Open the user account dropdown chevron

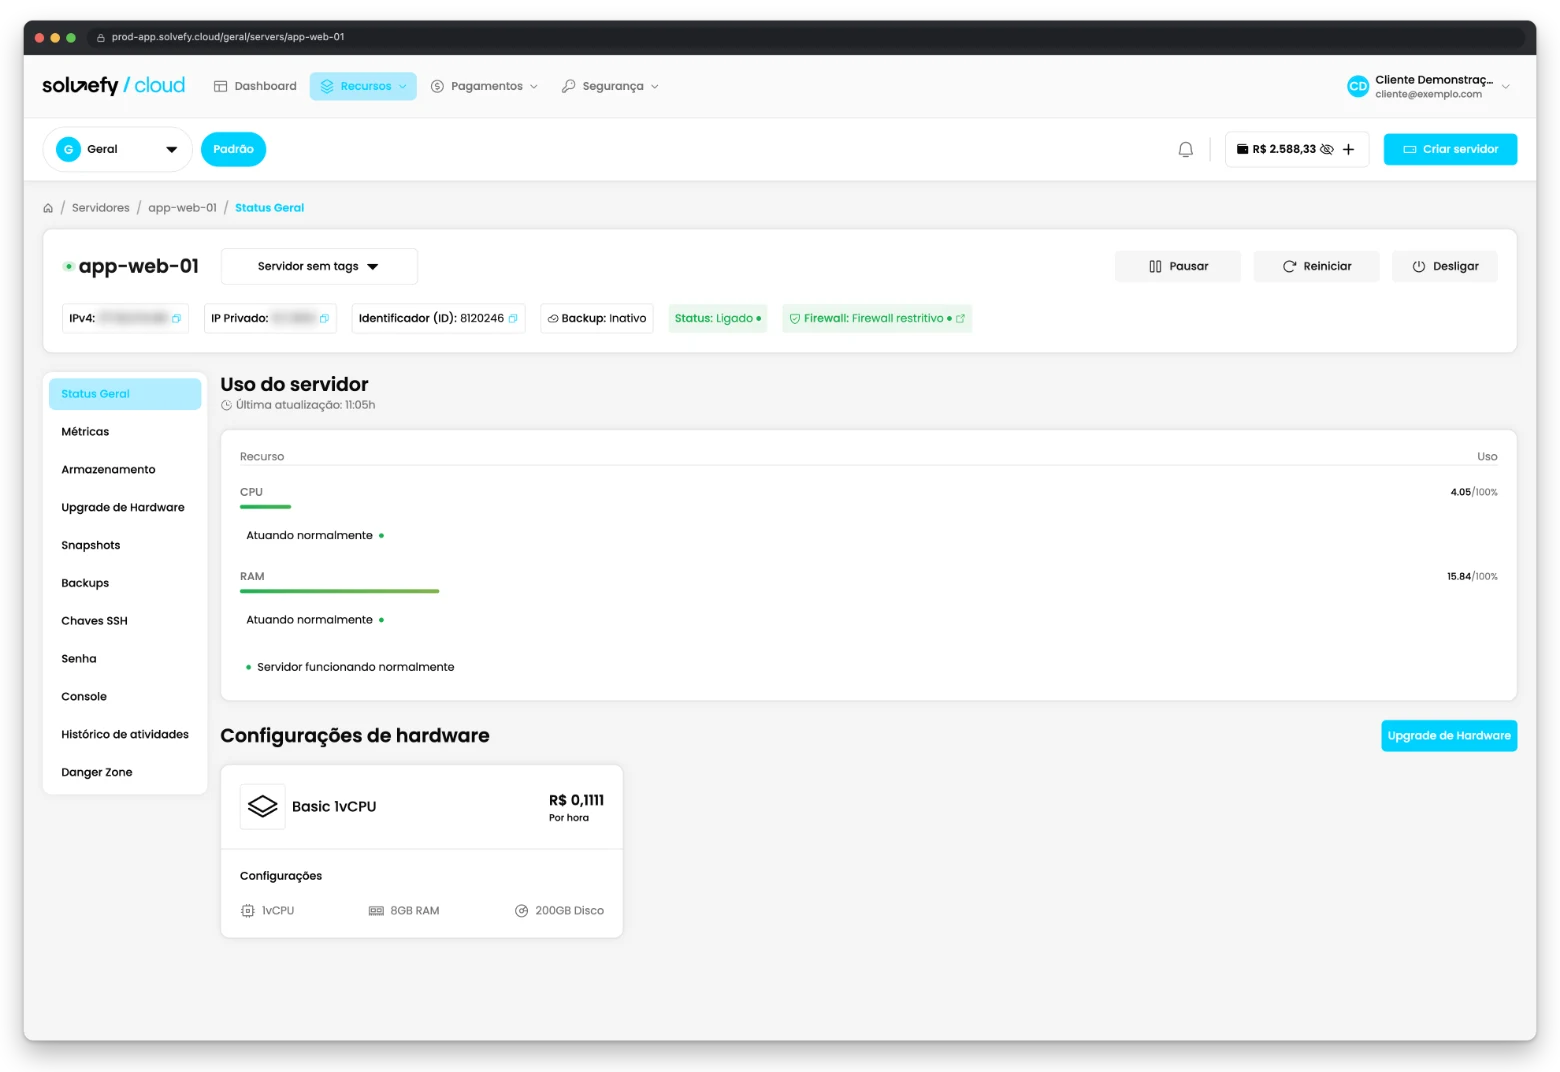point(1505,87)
